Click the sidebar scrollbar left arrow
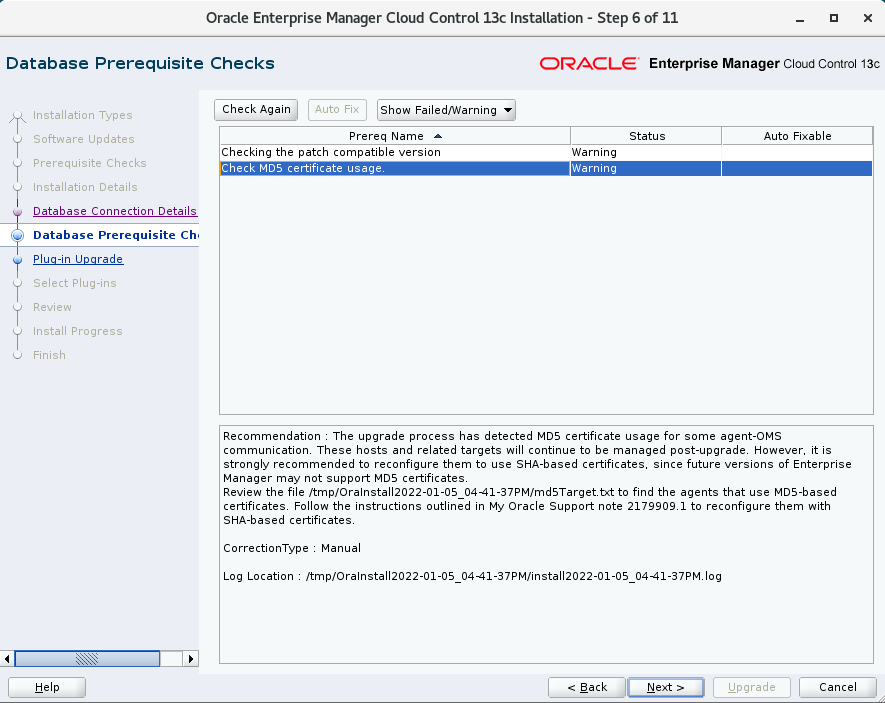The height and width of the screenshot is (703, 885). pyautogui.click(x=7, y=658)
